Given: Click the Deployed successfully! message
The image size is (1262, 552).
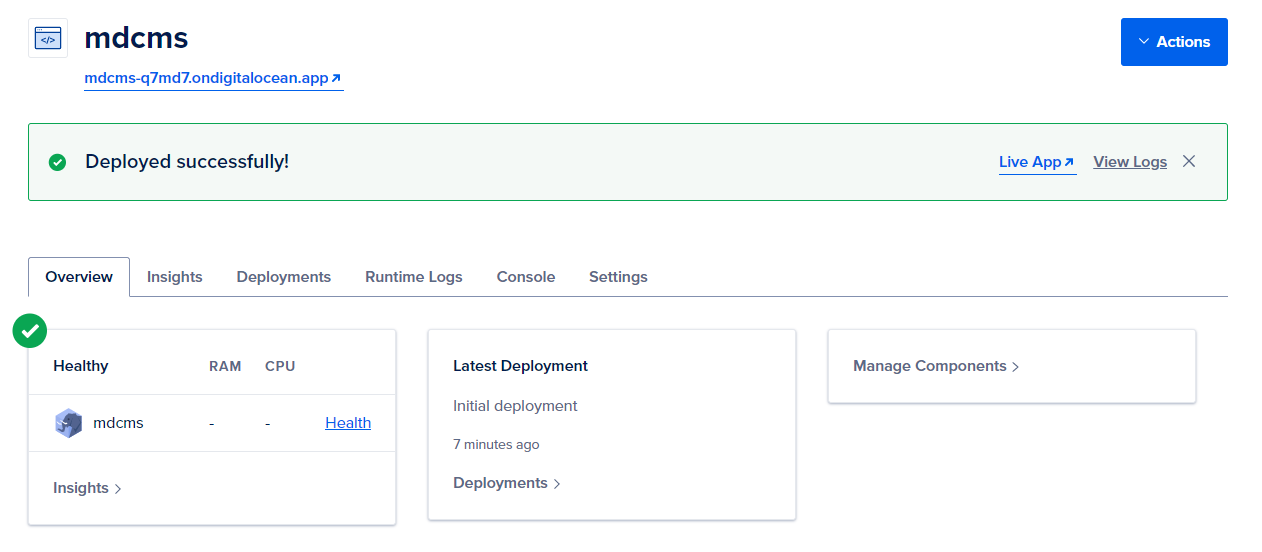Looking at the screenshot, I should tap(187, 162).
